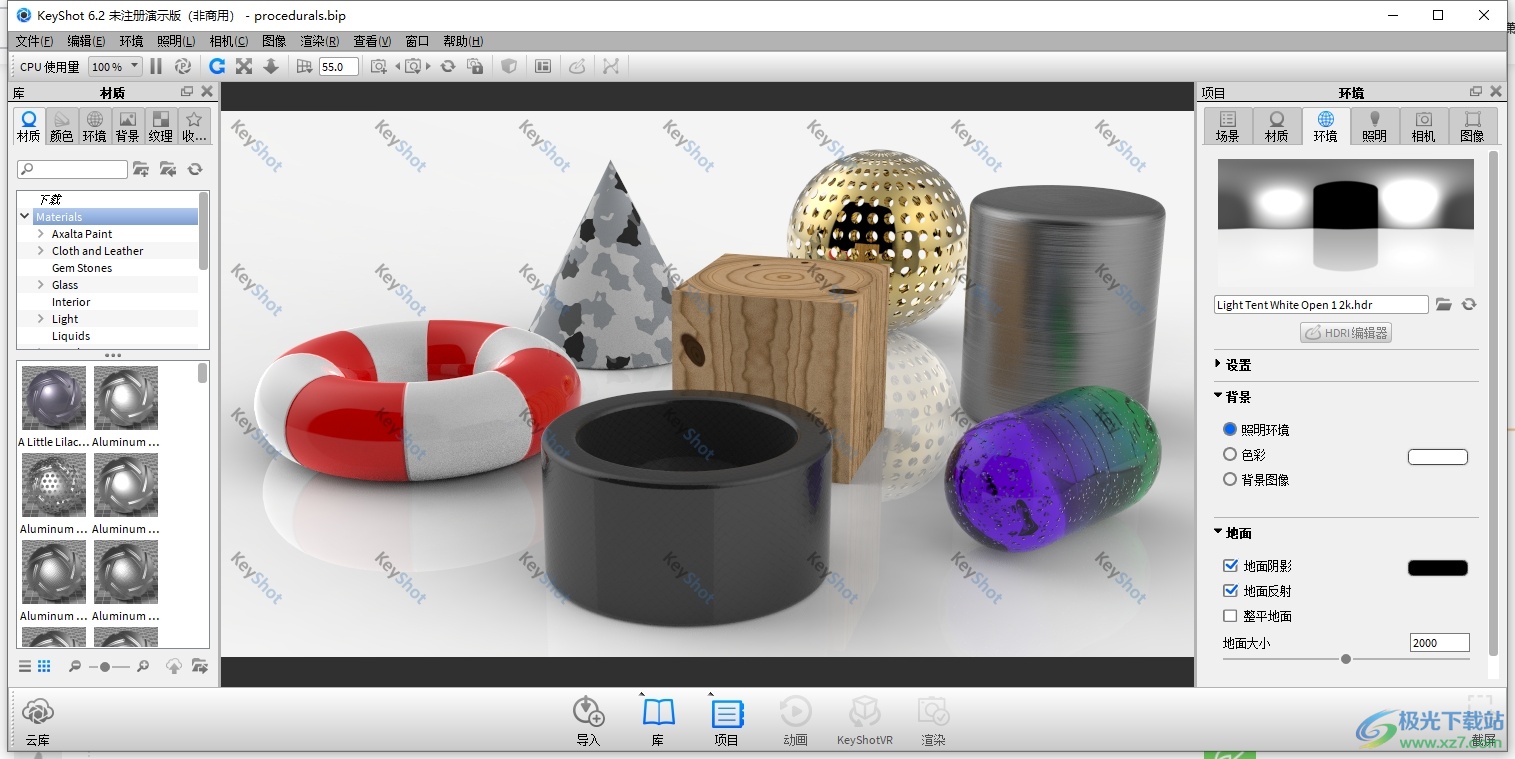Switch to project 相机 tab
Viewport: 1515px width, 759px height.
[1423, 127]
